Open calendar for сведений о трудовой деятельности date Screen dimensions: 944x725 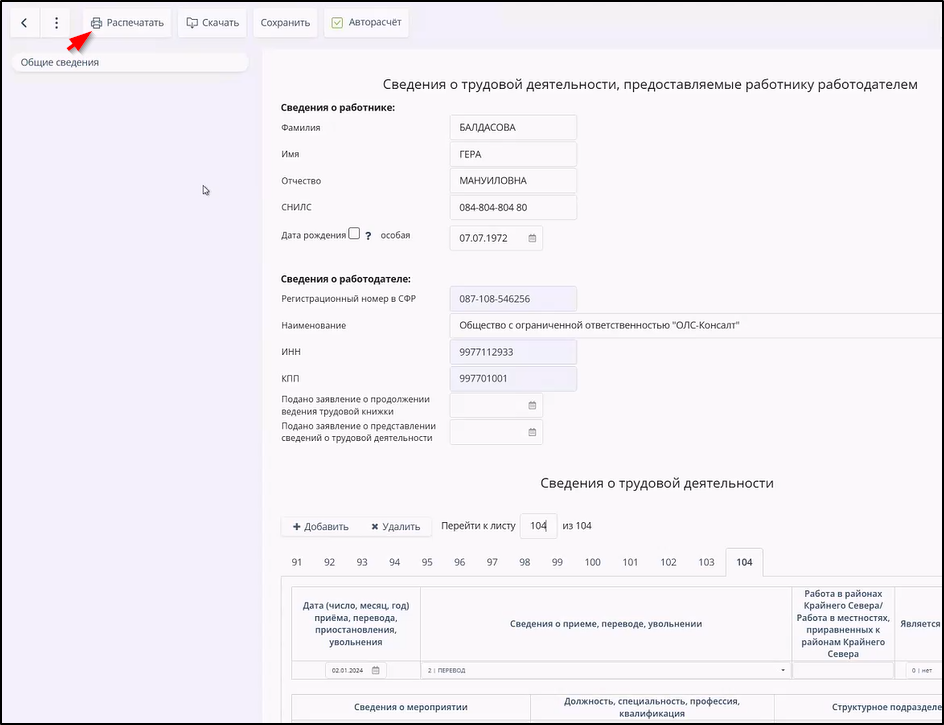532,432
